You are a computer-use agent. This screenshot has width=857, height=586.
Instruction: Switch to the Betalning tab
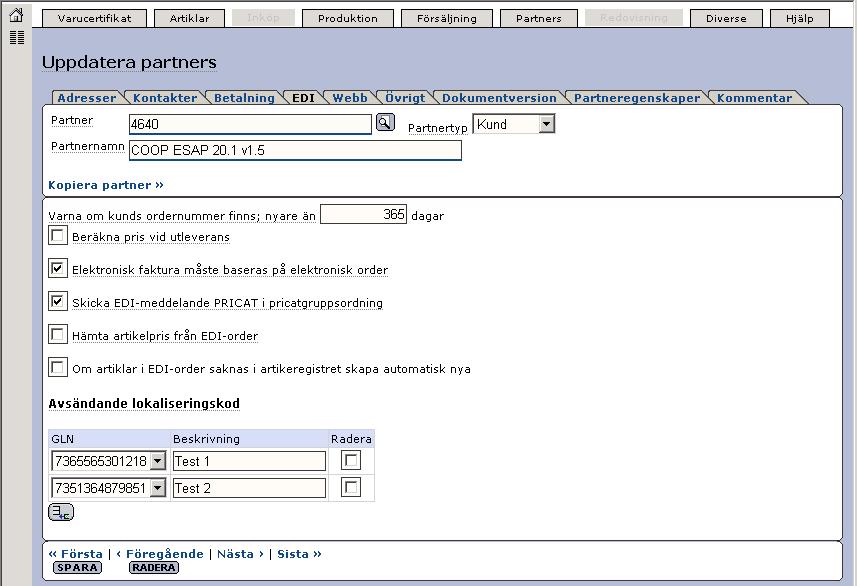tap(244, 98)
